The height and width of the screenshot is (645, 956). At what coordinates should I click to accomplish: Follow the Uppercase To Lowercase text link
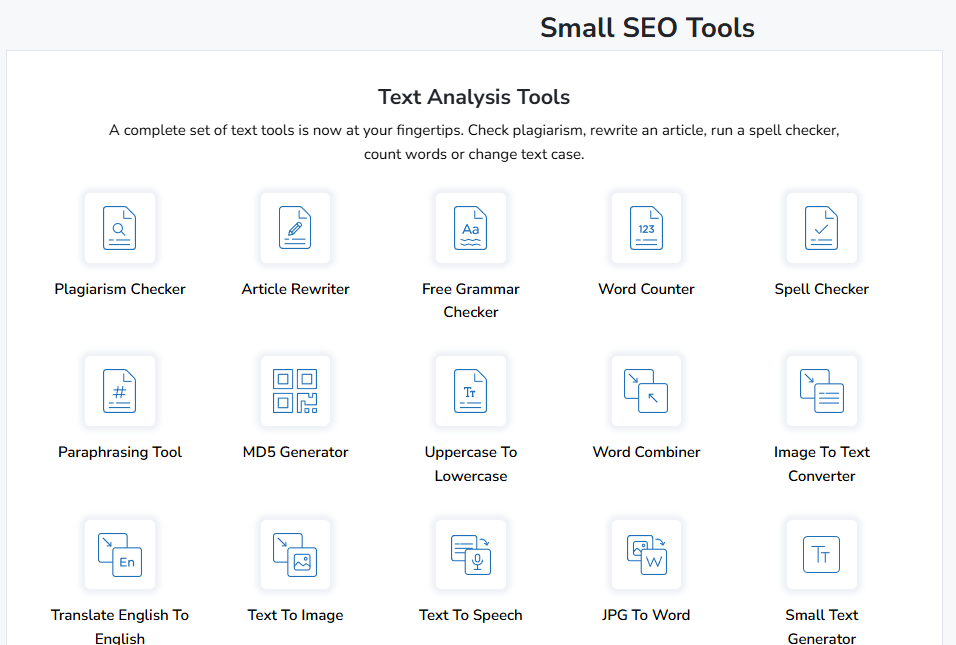[x=471, y=464]
